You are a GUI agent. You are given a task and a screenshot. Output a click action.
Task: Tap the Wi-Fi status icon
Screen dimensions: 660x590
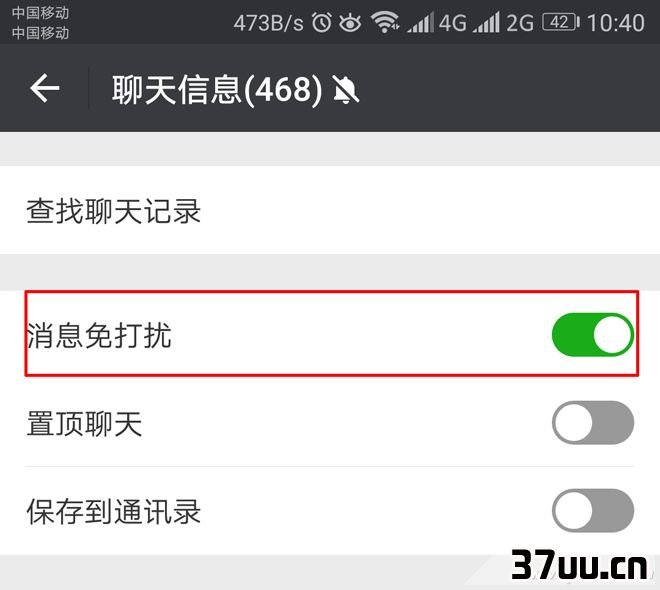385,22
